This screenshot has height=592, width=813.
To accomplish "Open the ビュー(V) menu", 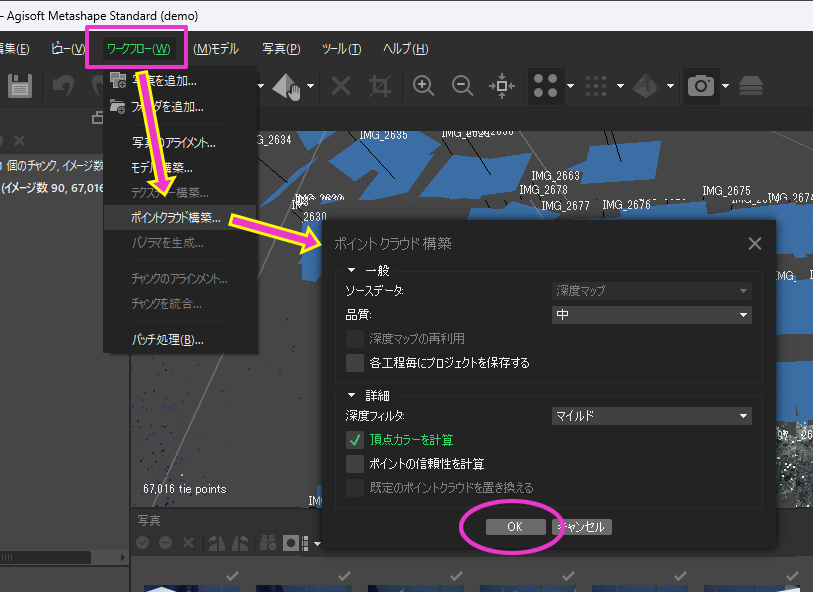I will coord(68,49).
